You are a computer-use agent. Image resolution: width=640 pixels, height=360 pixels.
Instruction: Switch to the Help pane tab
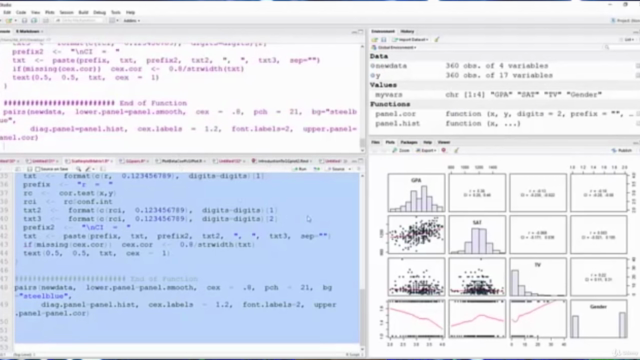[x=427, y=142]
